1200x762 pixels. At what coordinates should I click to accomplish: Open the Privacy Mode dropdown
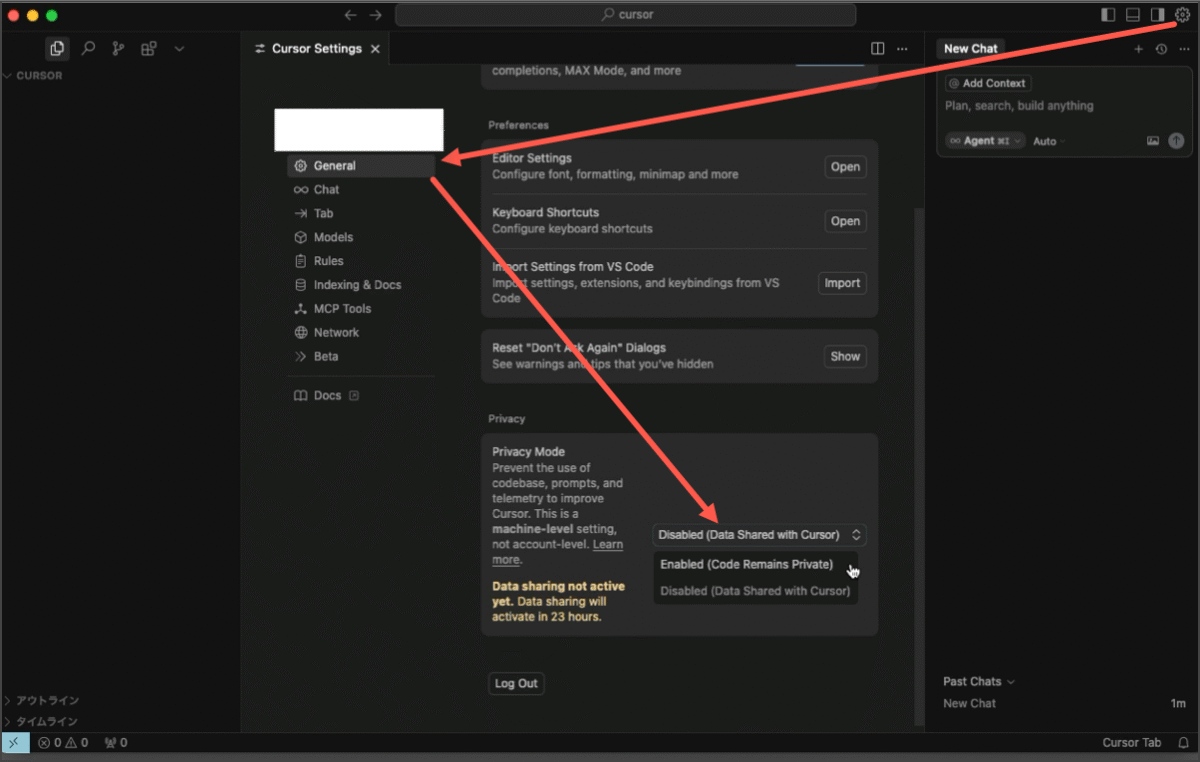click(759, 535)
